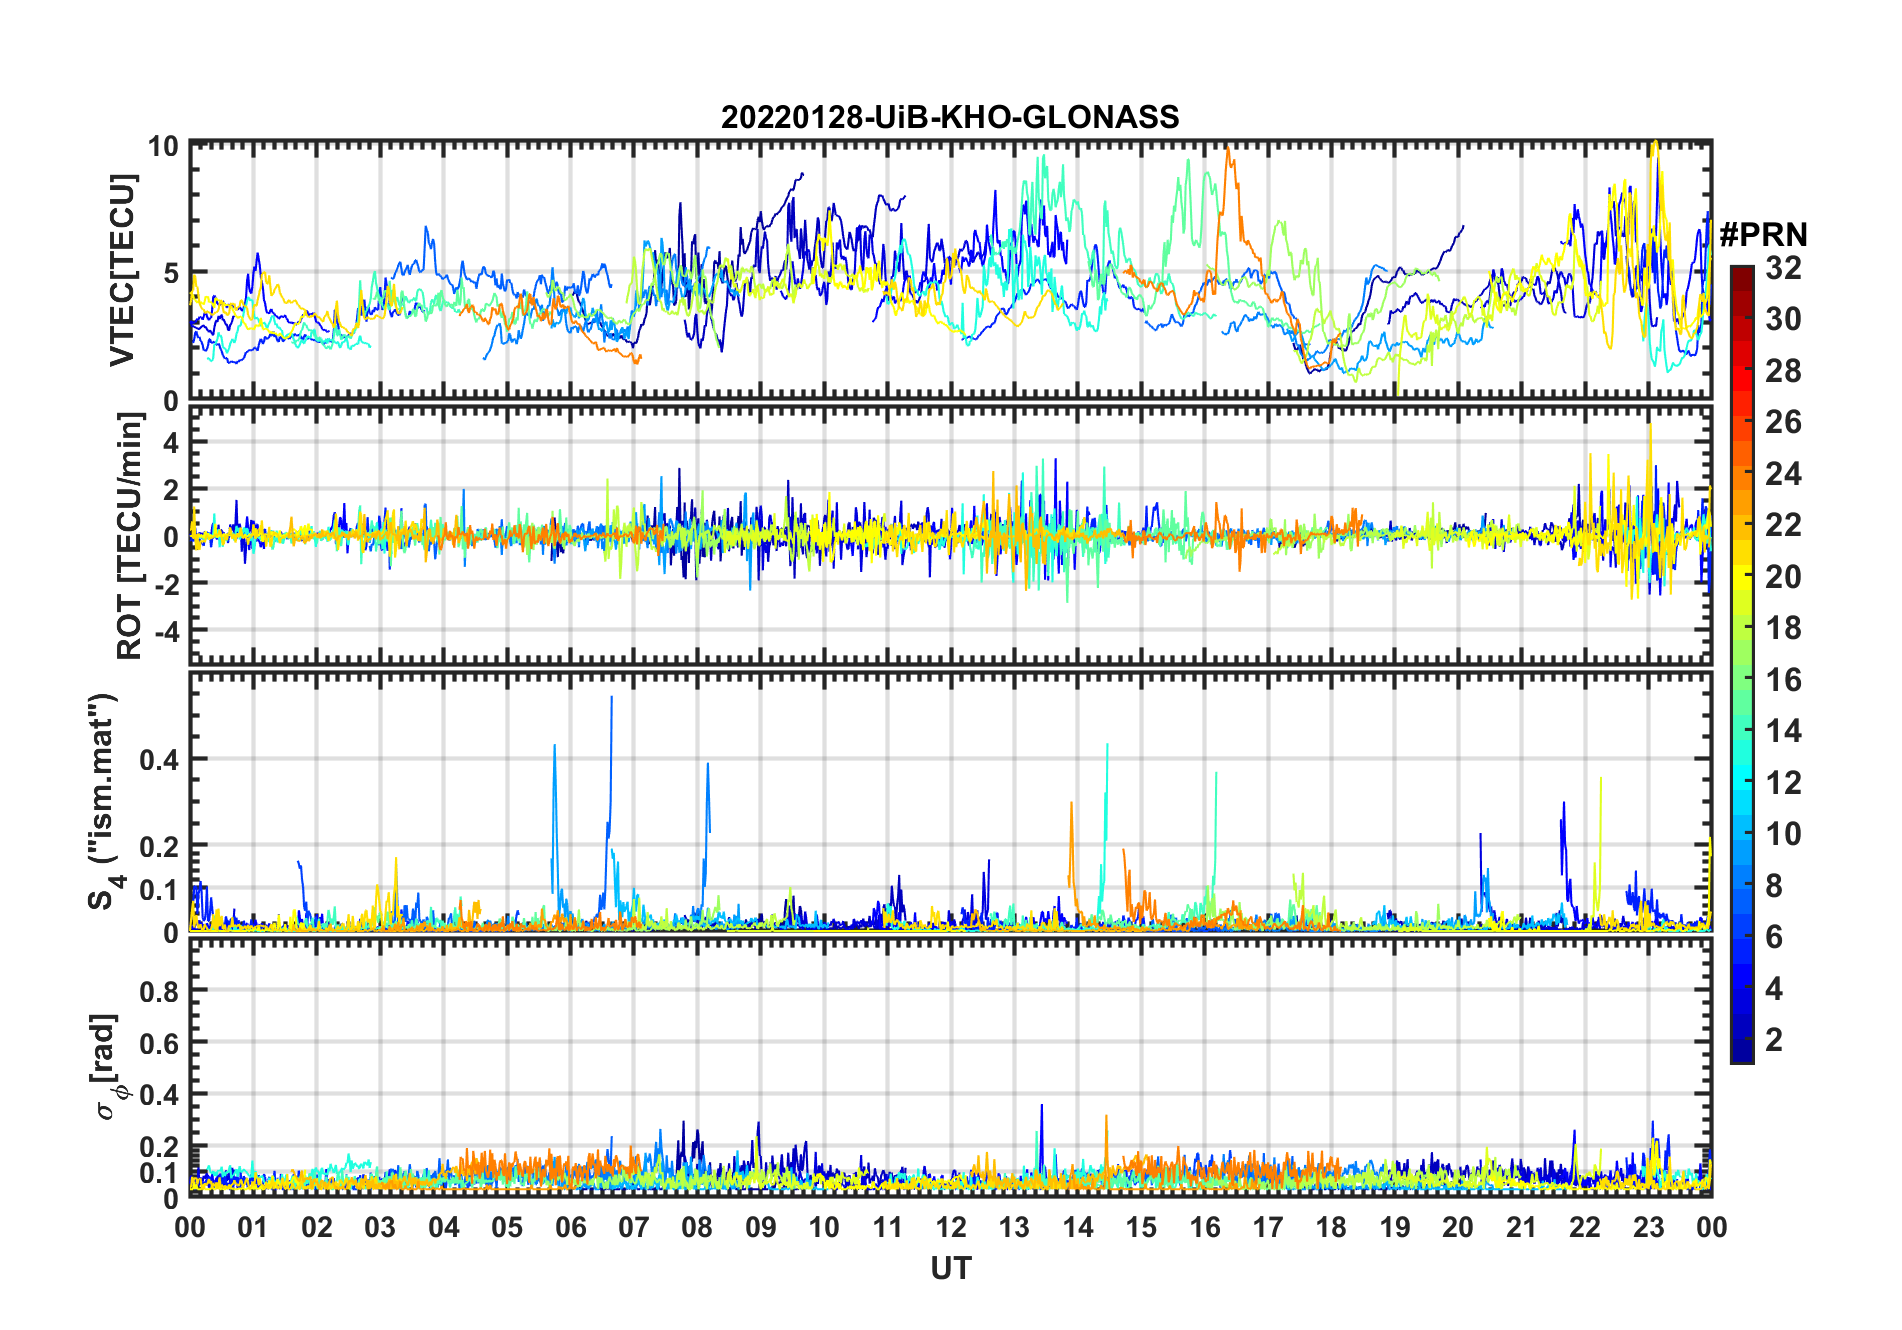1902x1330 pixels.
Task: Click colorbar tick label 8
Action: [x=1774, y=885]
